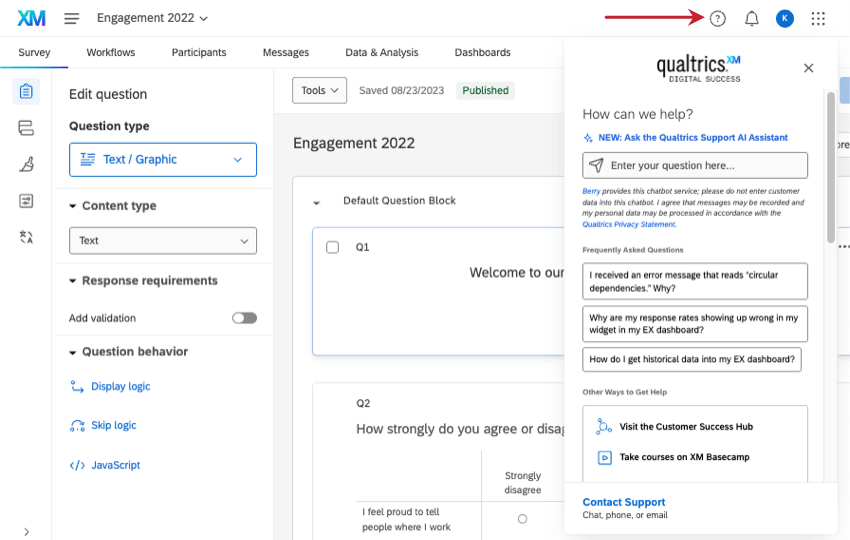Screen dimensions: 850x540
Task: Open the Text / Graphic question type dropdown
Action: [163, 159]
